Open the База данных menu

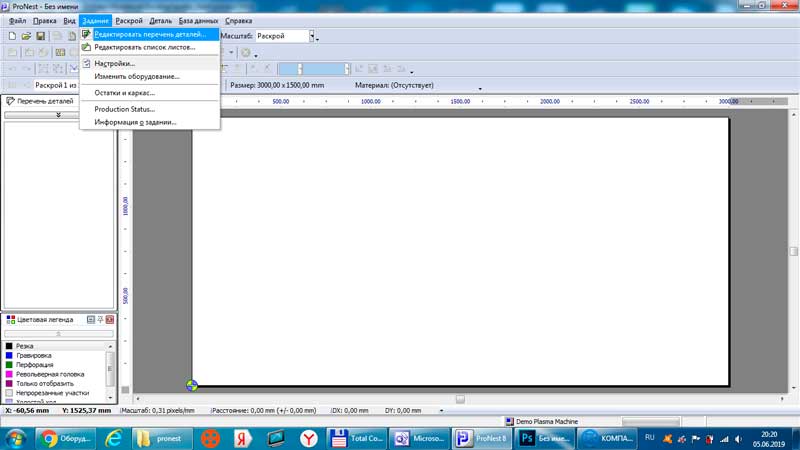click(x=198, y=21)
